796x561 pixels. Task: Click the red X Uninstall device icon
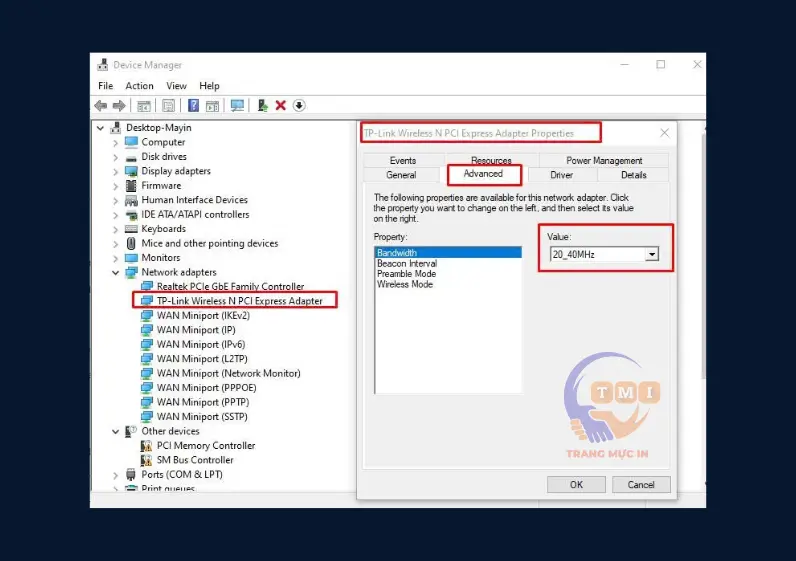pos(280,106)
